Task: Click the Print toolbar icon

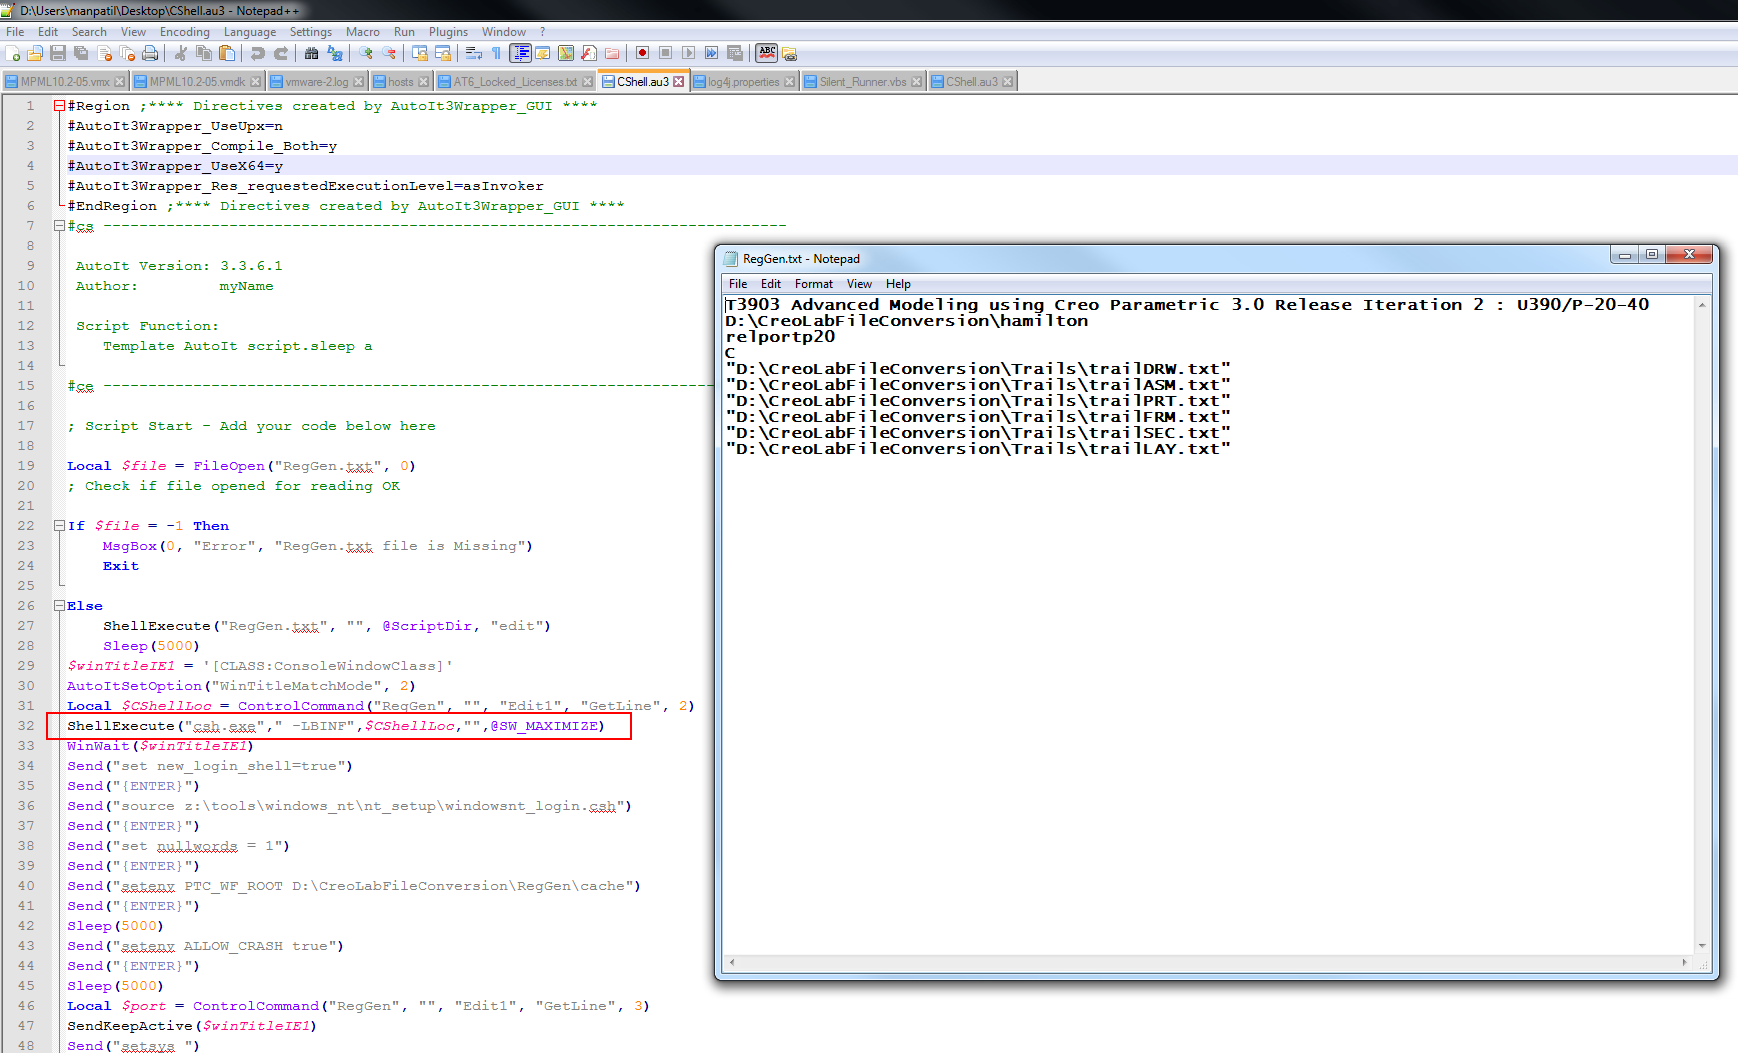Action: 150,53
